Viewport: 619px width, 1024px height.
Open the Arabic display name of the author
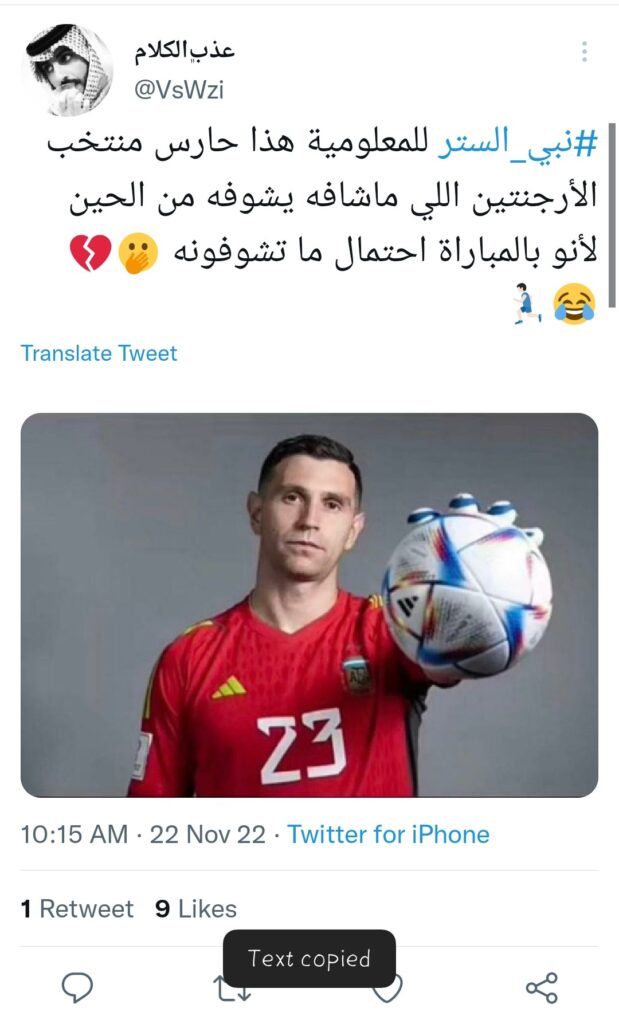[184, 52]
